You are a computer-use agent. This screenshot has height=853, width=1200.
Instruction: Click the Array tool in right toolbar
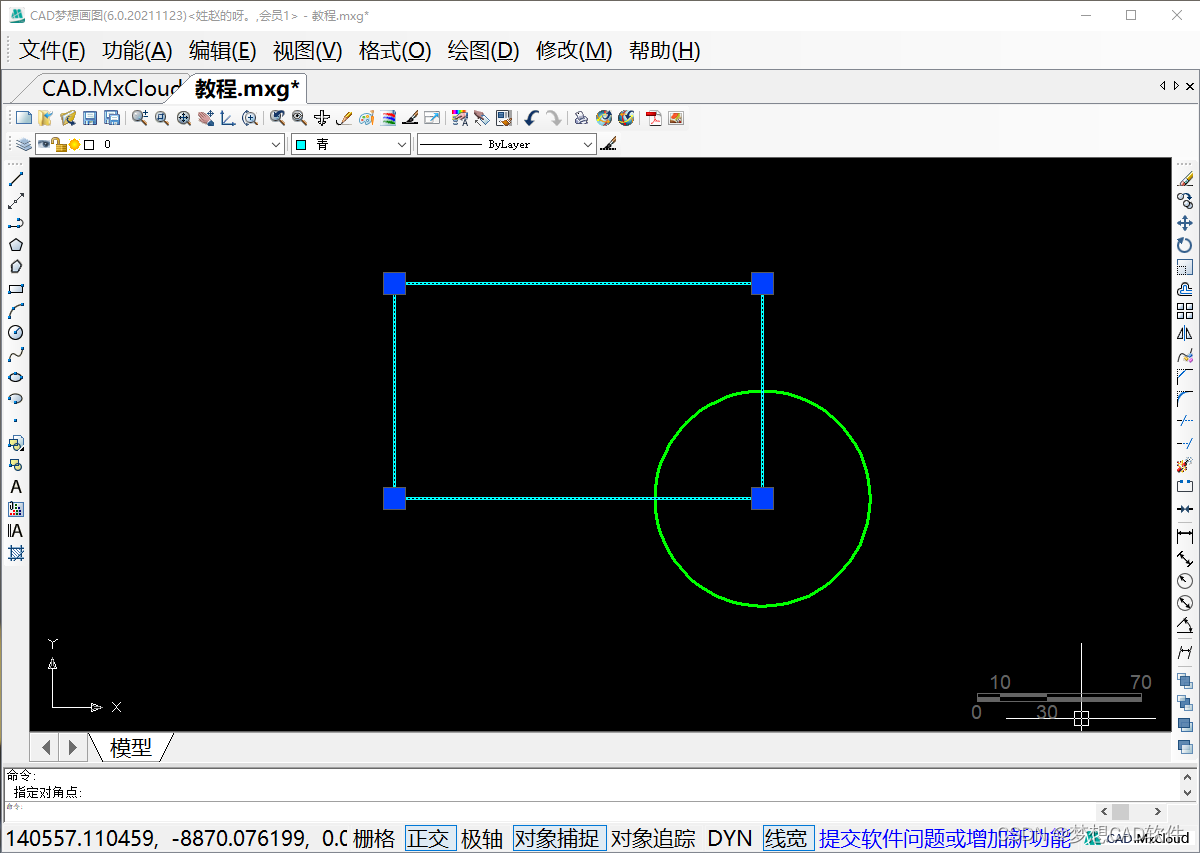tap(1185, 311)
